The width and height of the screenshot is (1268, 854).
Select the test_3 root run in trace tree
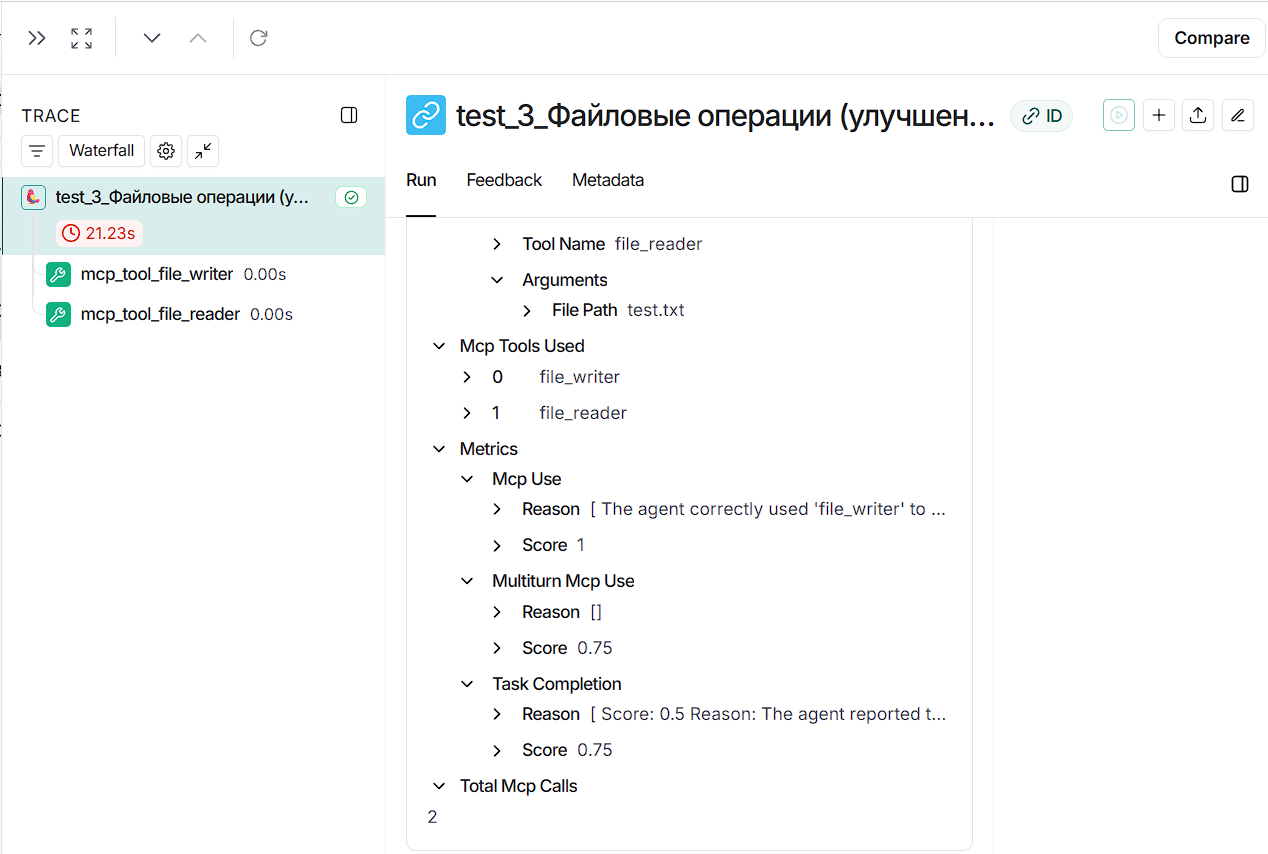[193, 216]
